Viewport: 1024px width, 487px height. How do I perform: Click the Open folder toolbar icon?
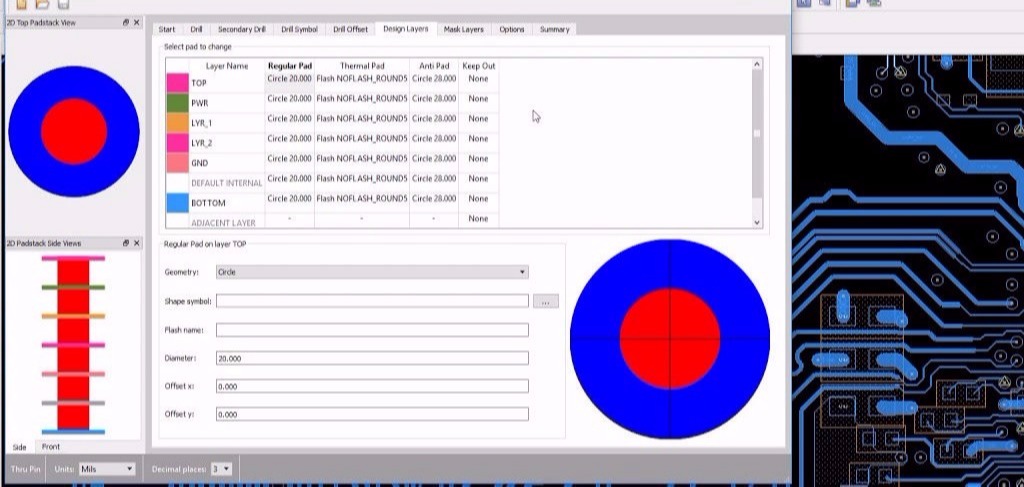42,3
